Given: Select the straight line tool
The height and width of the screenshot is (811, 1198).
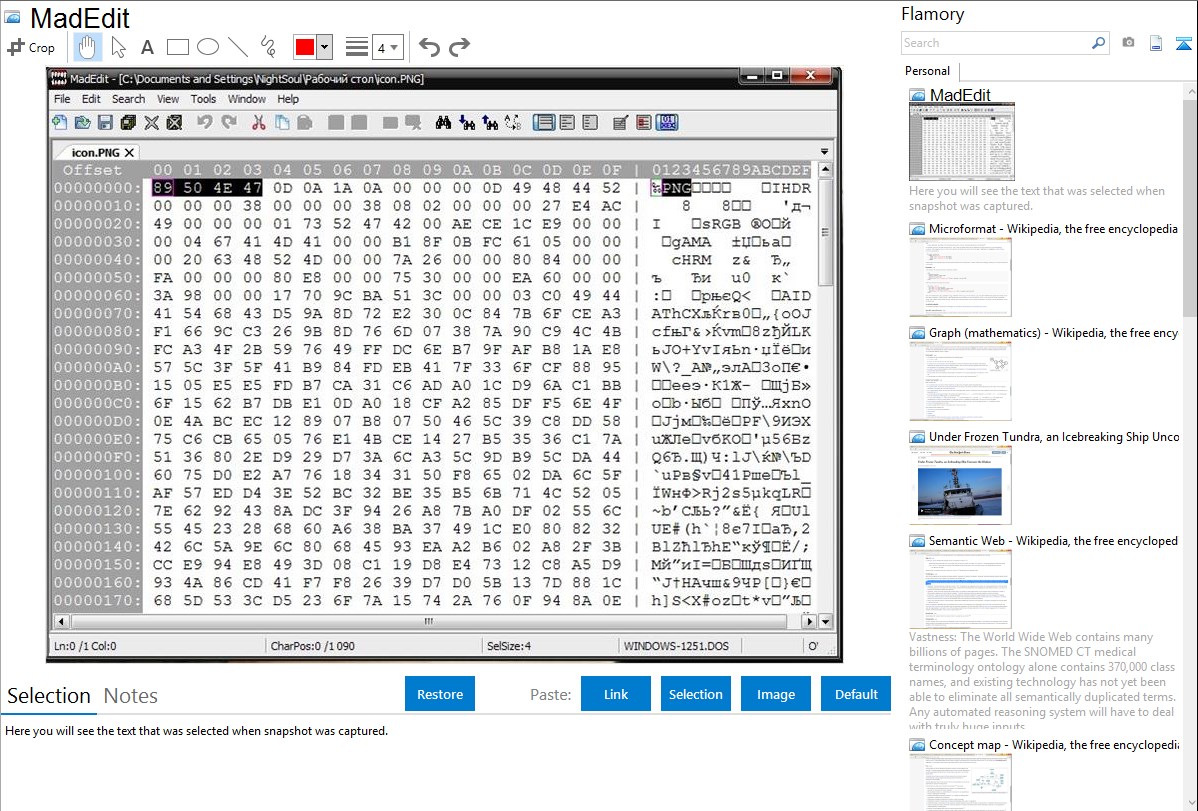Looking at the screenshot, I should (238, 47).
